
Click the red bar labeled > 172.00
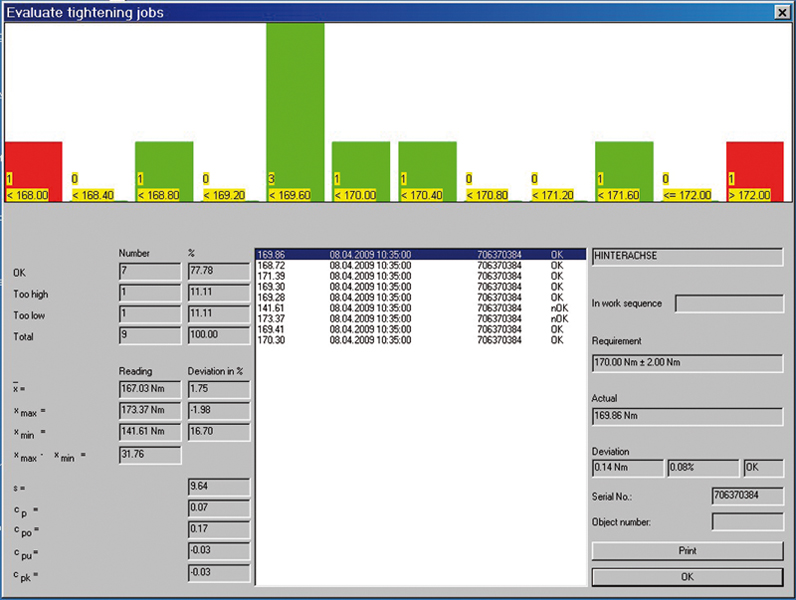[x=755, y=160]
